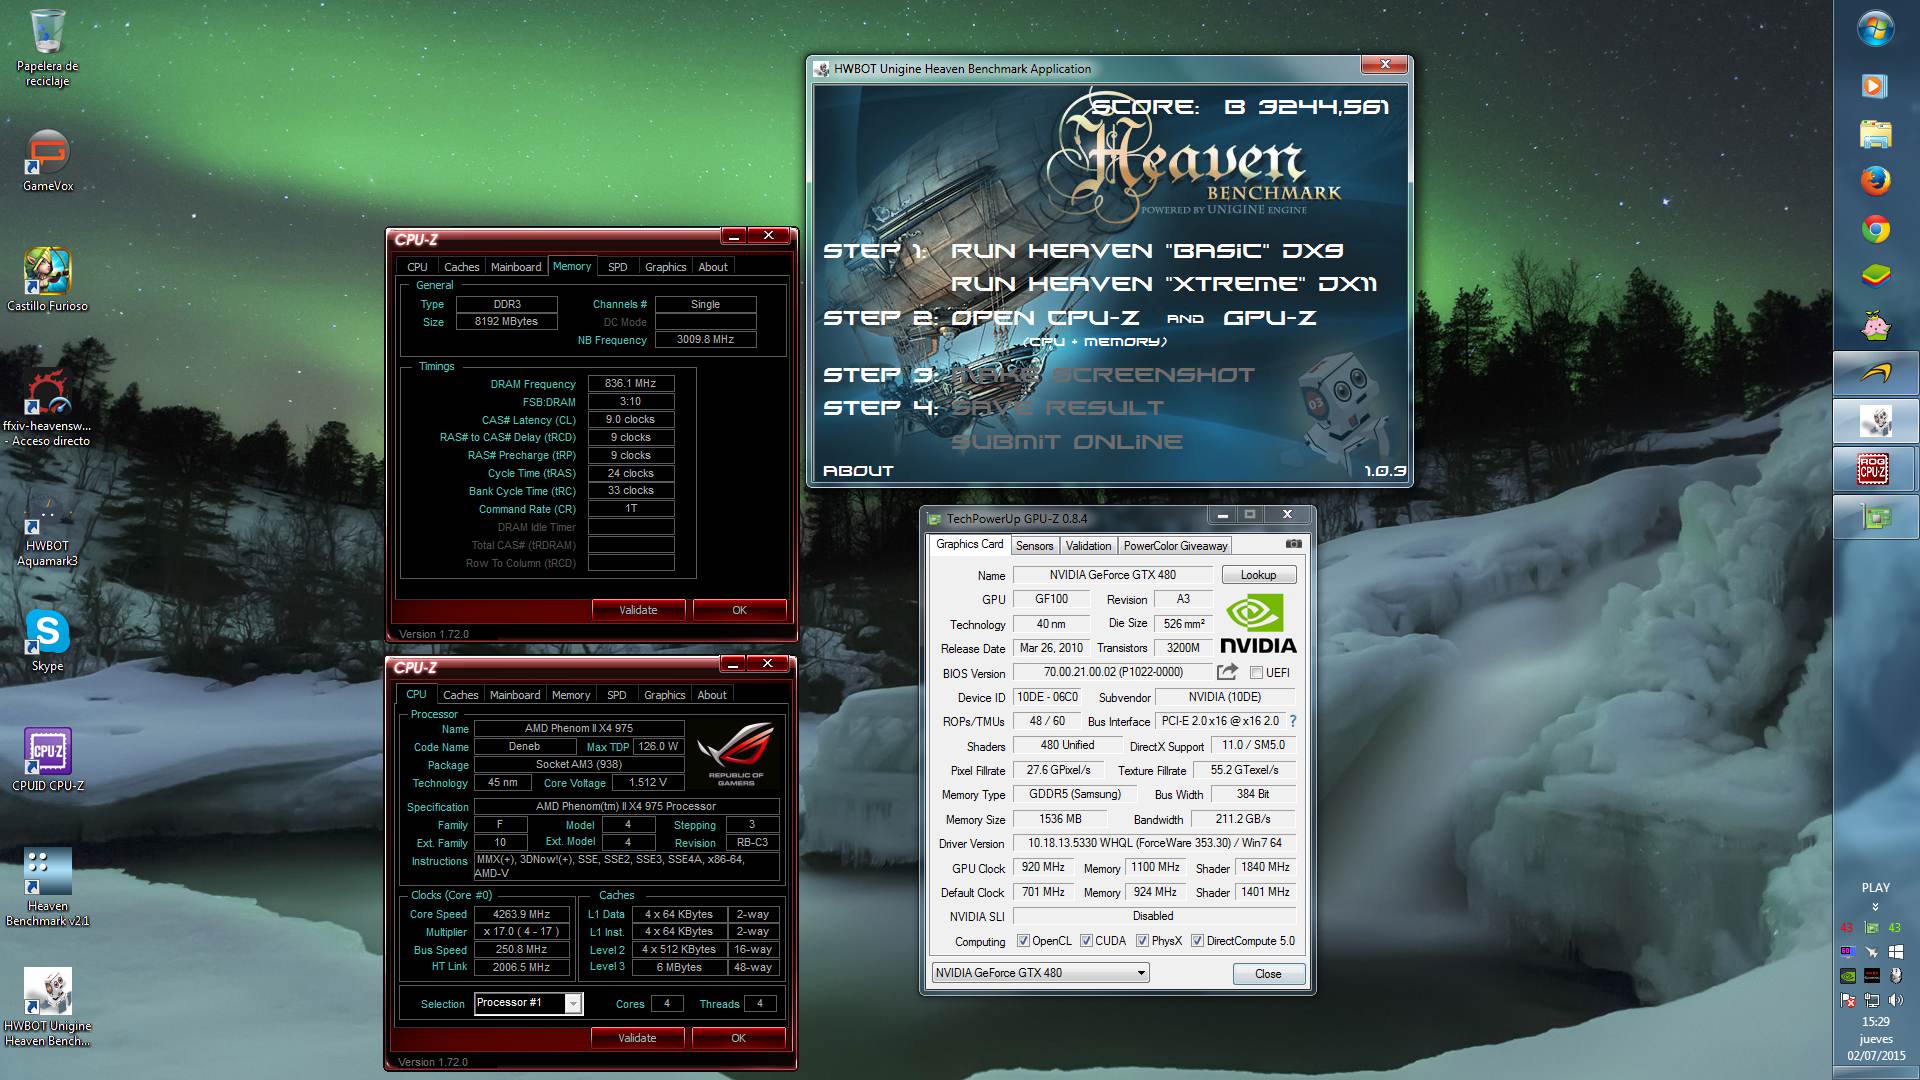Open the network tray icon
Viewport: 1920px width, 1080px height.
[1871, 1000]
